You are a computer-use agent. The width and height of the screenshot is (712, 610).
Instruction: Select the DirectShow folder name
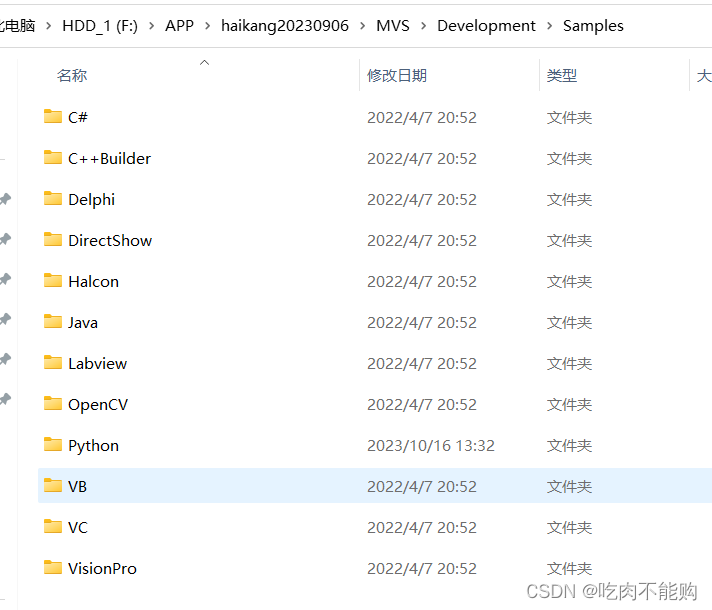(x=110, y=241)
